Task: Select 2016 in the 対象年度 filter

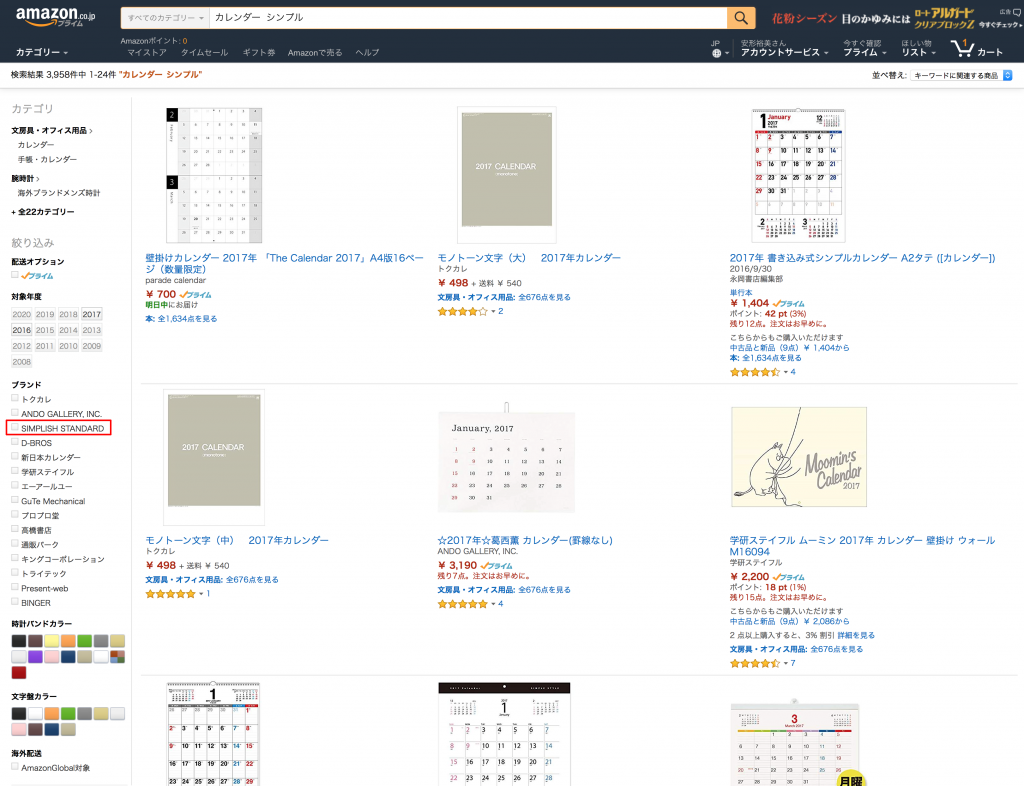Action: [x=22, y=330]
